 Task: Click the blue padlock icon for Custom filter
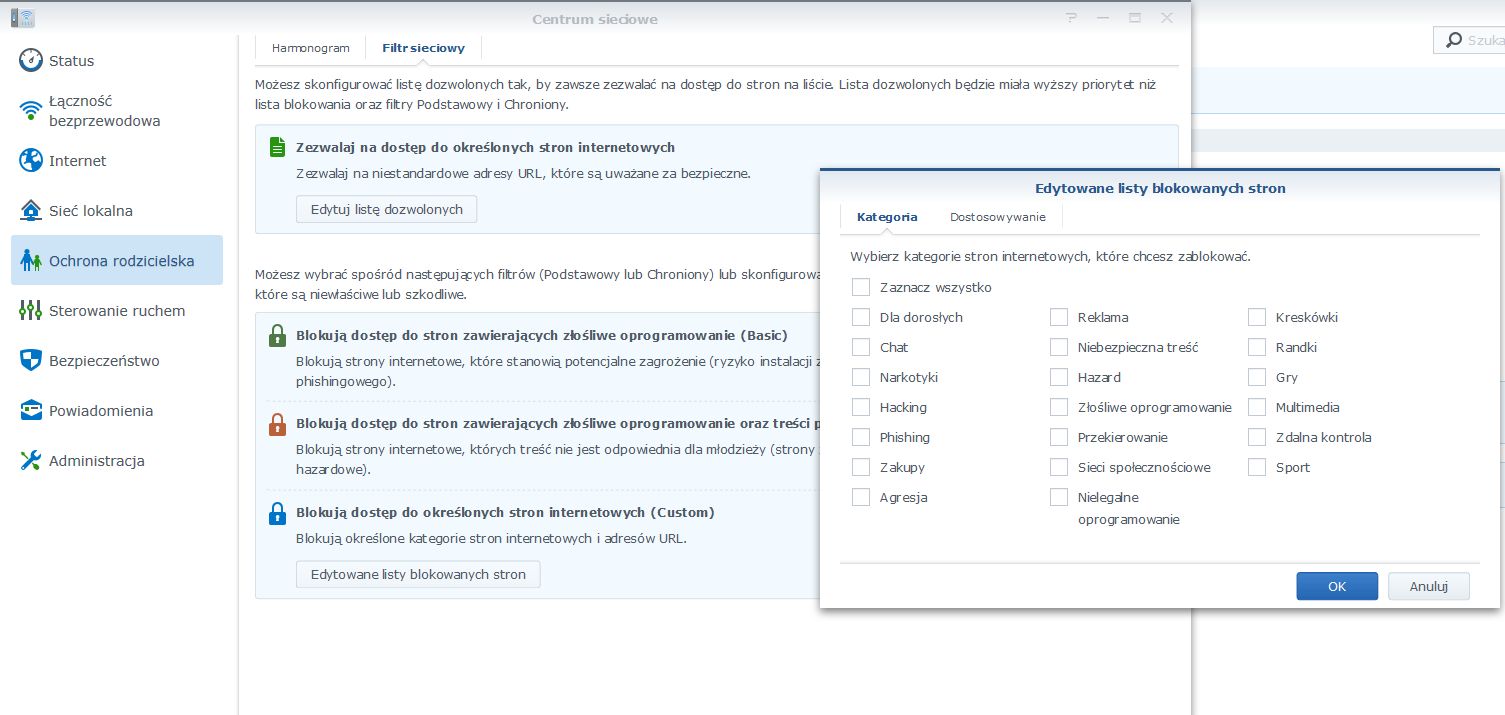pos(277,513)
